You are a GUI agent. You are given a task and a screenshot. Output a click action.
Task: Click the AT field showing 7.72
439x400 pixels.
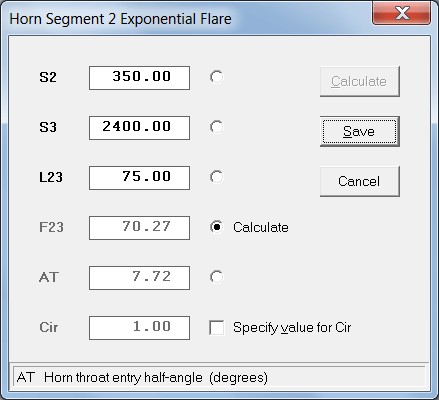(x=139, y=278)
